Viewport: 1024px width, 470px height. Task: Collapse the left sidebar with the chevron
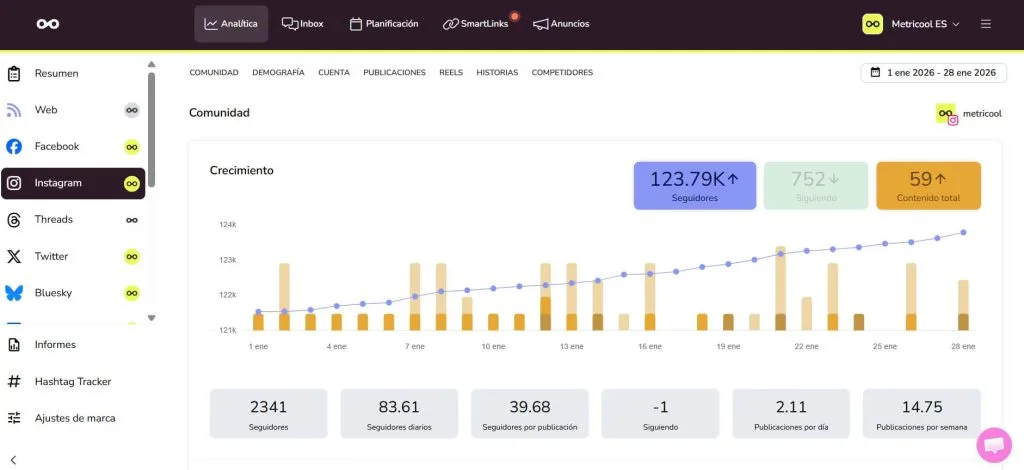click(x=14, y=459)
